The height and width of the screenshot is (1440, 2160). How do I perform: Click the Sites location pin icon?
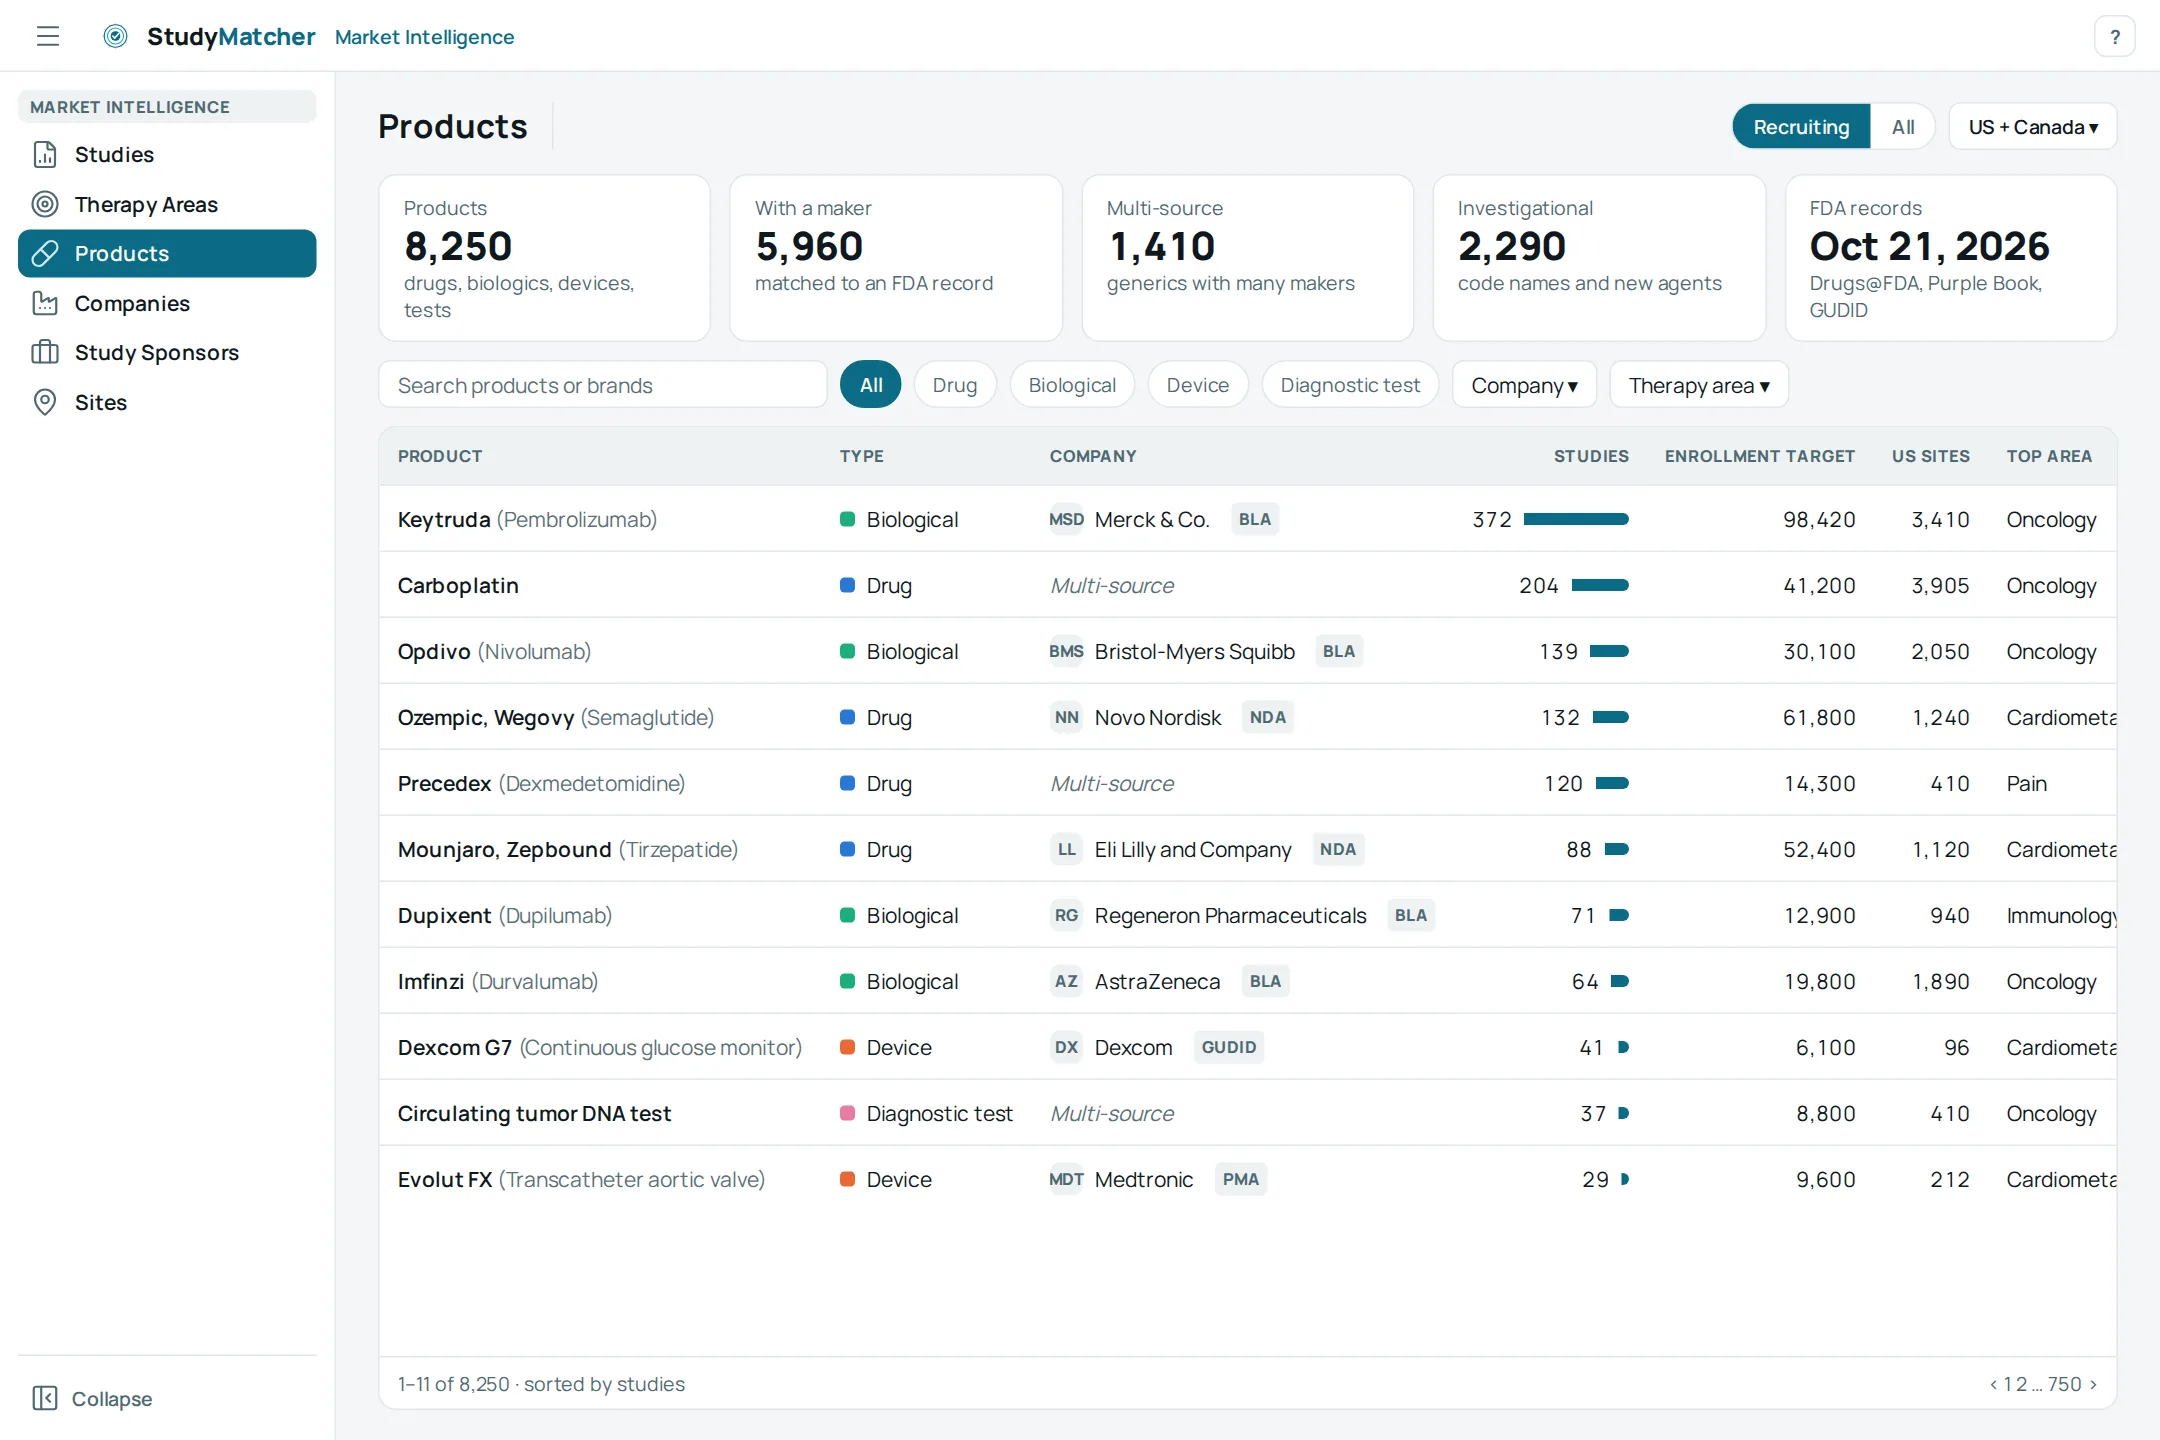[45, 402]
